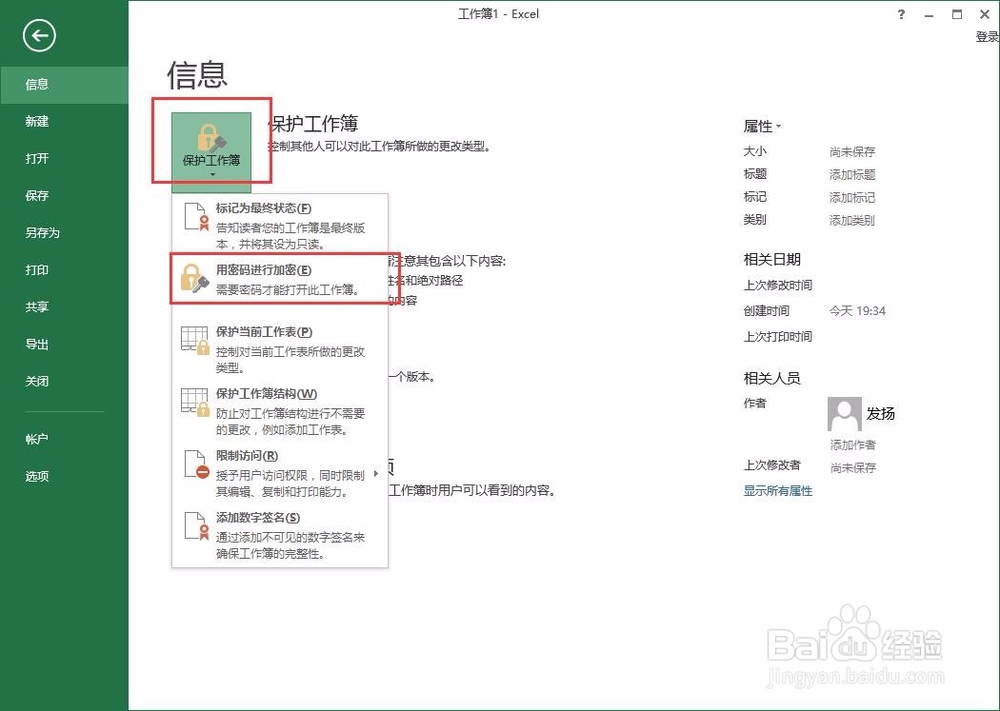The image size is (1000, 711).
Task: Go to the 打开 page
Action: coord(64,158)
